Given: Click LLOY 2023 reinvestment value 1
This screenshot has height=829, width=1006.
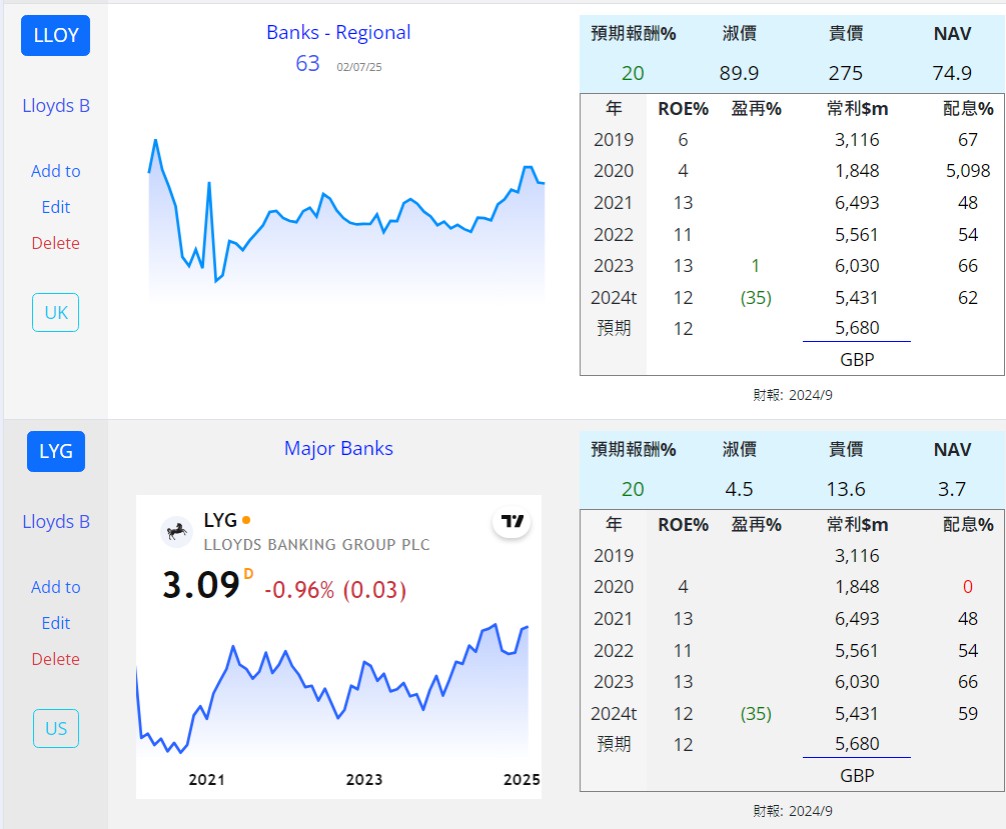Looking at the screenshot, I should pyautogui.click(x=756, y=266).
